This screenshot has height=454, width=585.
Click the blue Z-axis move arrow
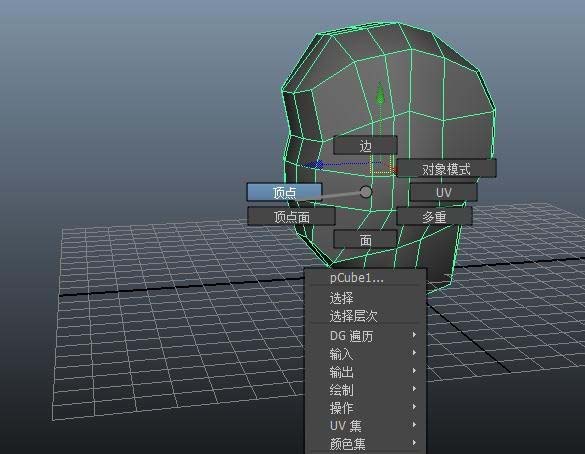click(x=315, y=165)
